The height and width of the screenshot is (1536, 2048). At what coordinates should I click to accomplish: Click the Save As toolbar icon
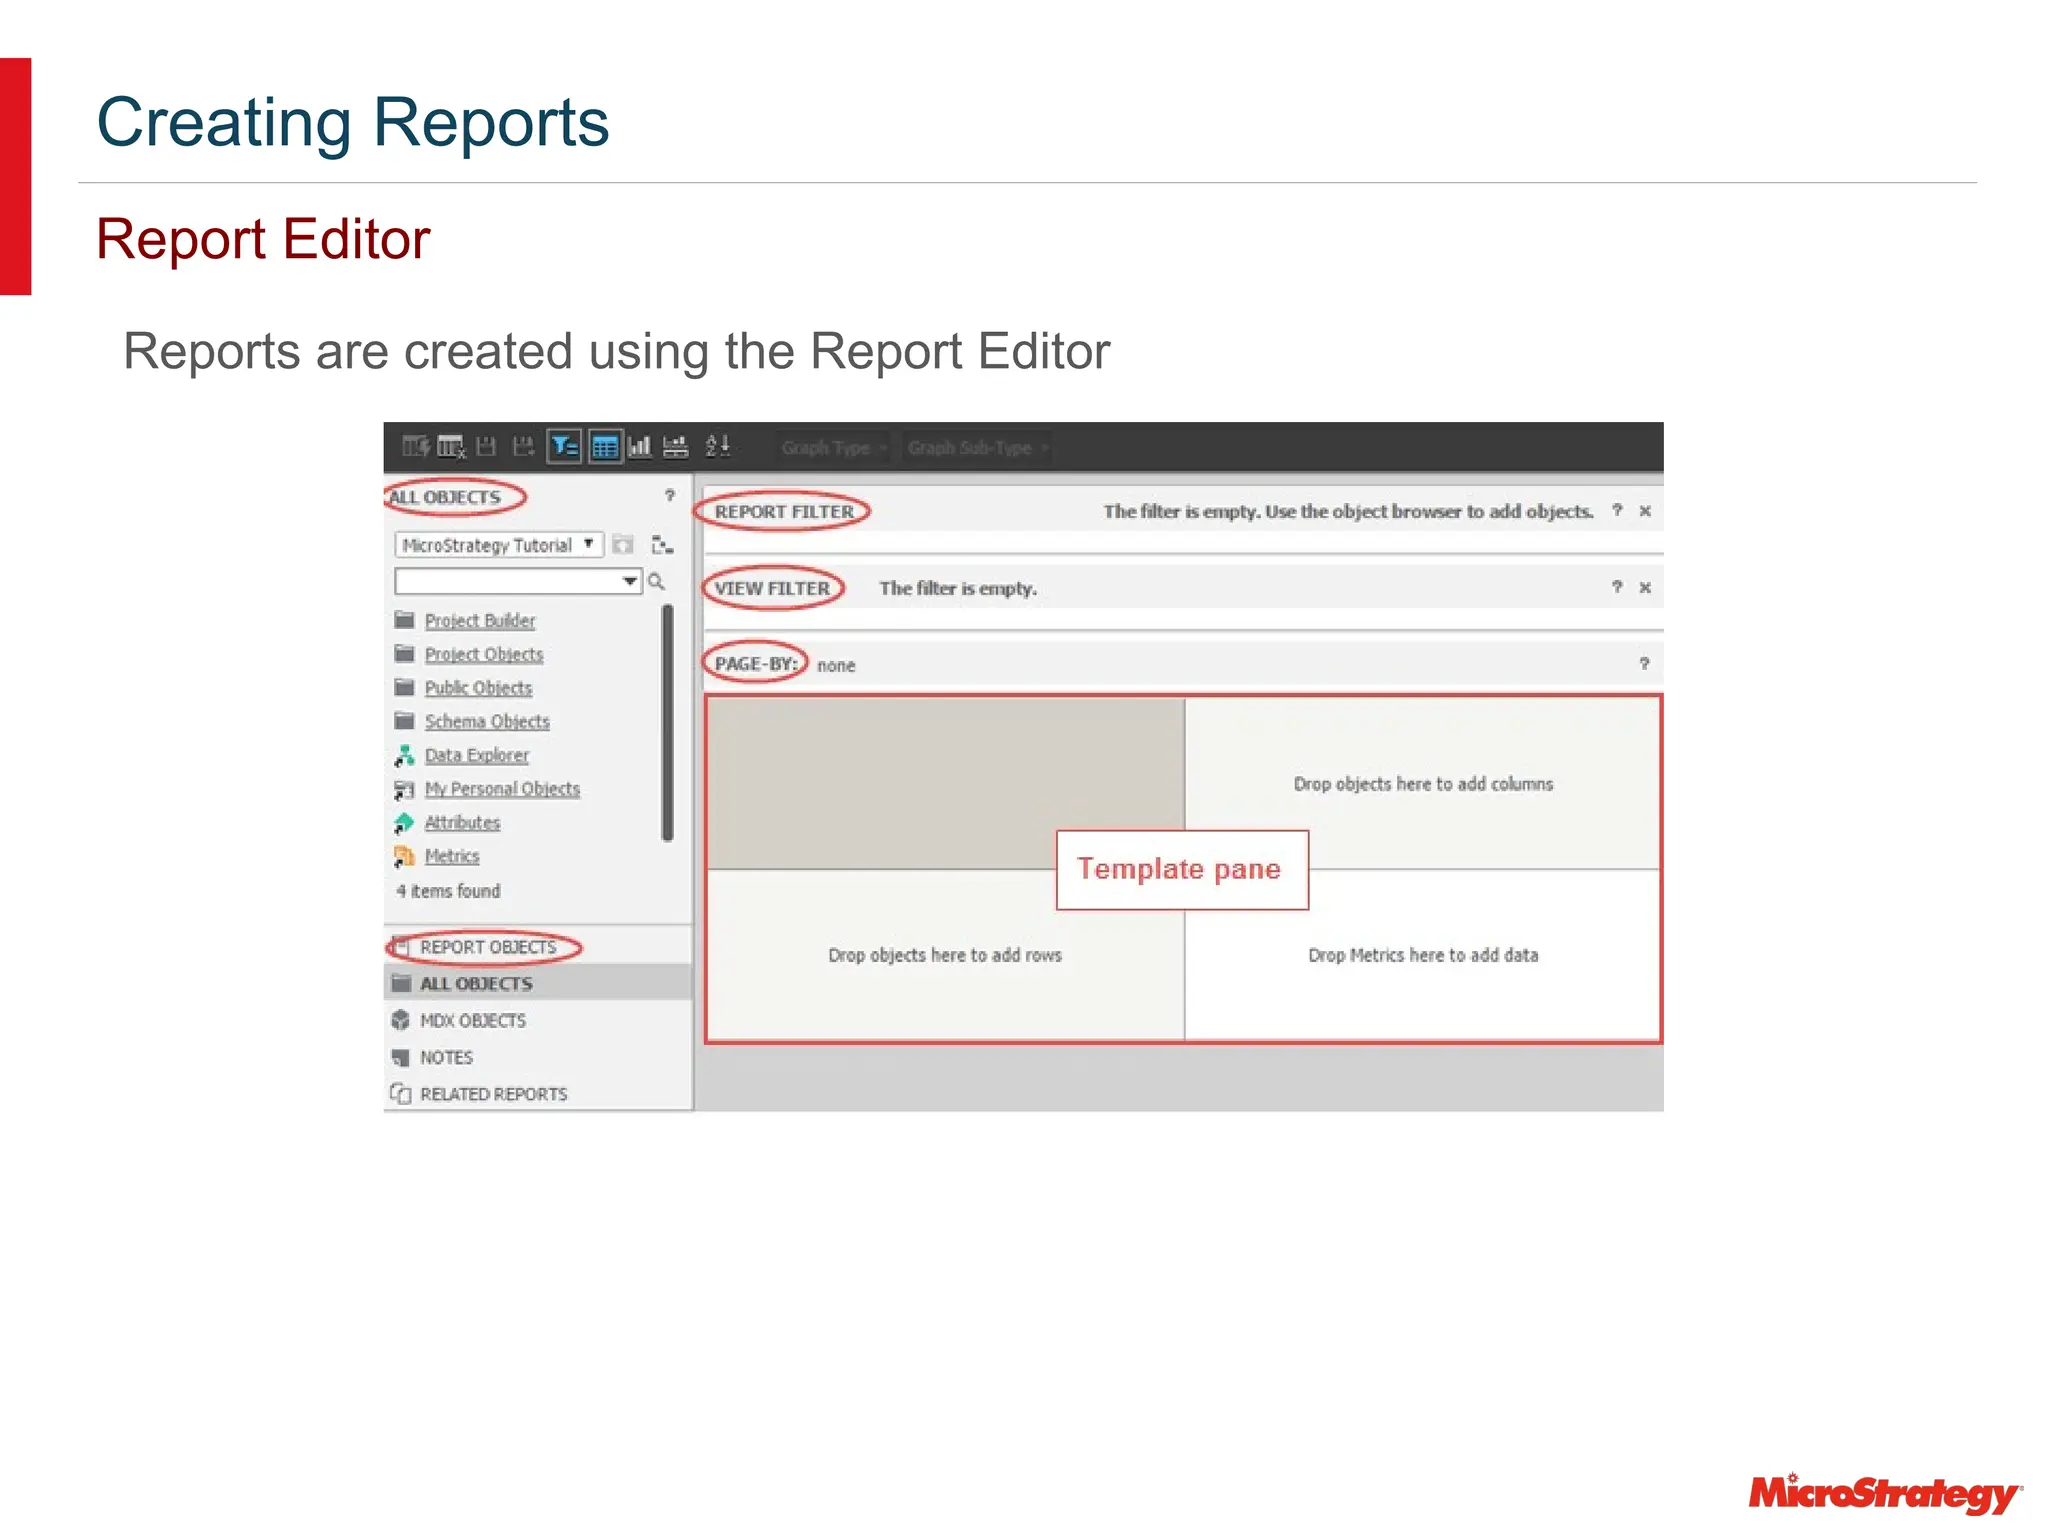coord(523,447)
